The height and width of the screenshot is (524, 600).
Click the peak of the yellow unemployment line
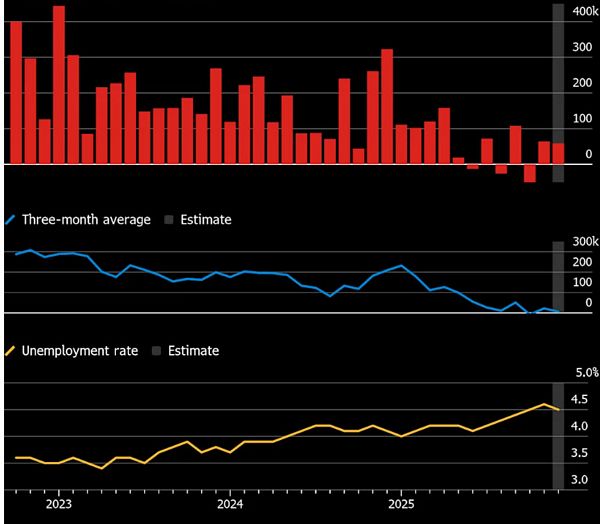[x=544, y=404]
